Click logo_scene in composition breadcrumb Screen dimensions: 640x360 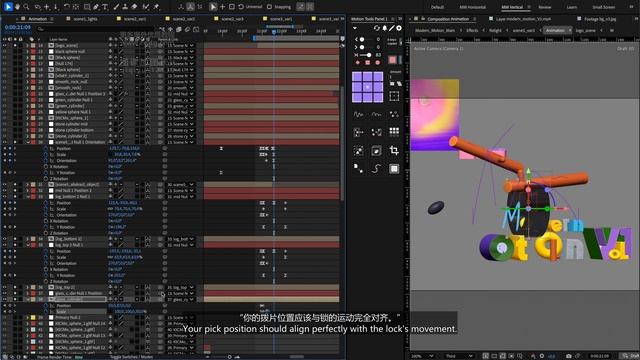[x=585, y=30]
